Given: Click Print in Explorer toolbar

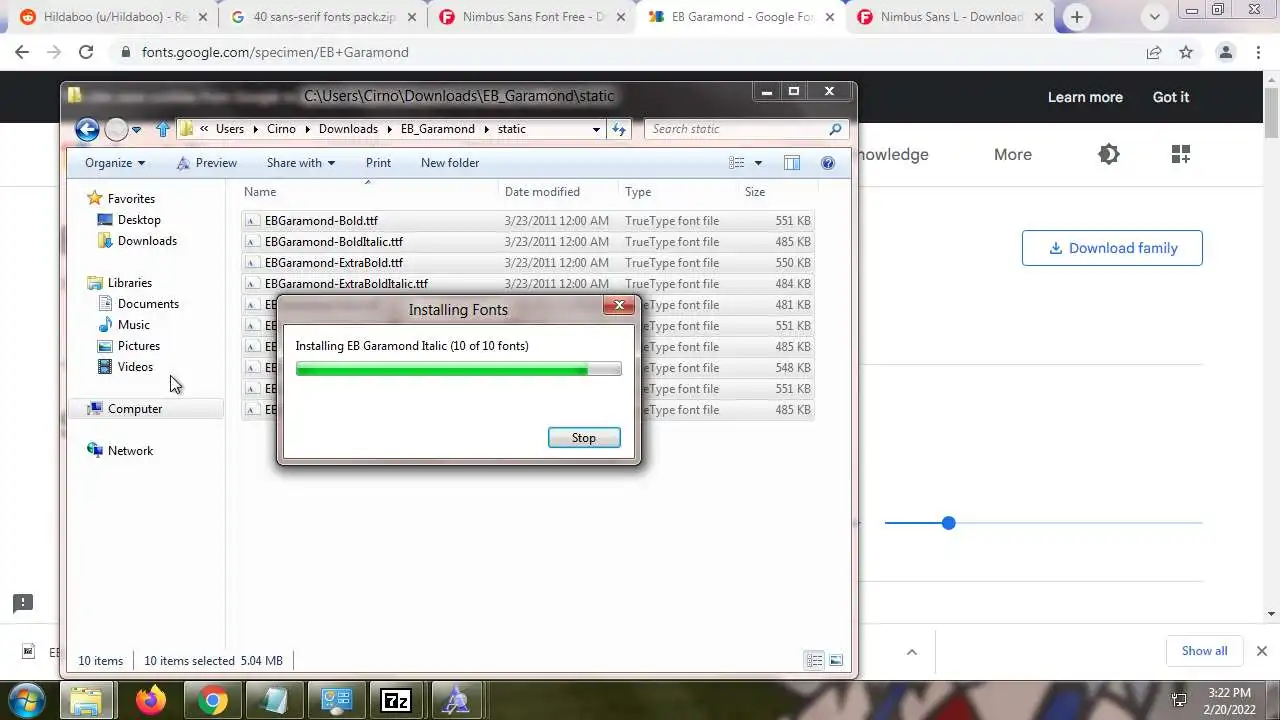Looking at the screenshot, I should 378,163.
